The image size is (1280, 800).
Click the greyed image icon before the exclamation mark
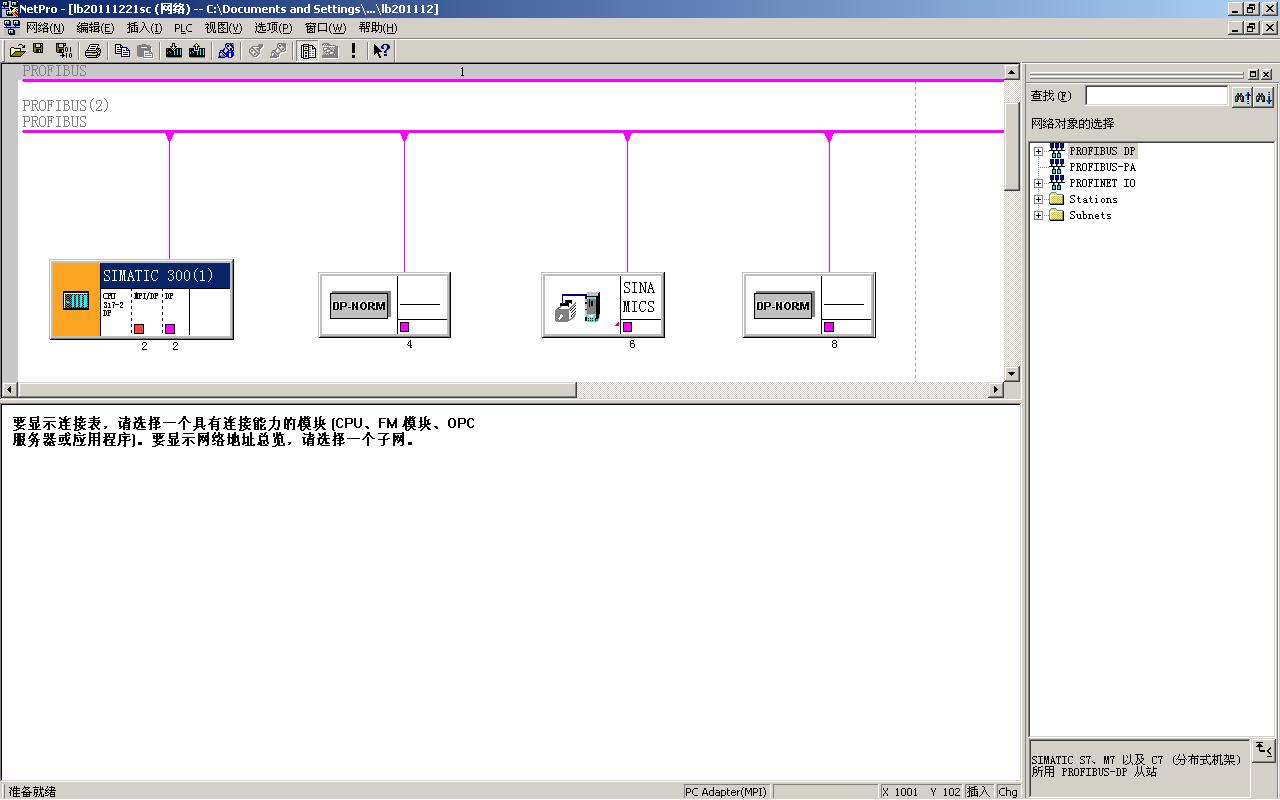(330, 50)
